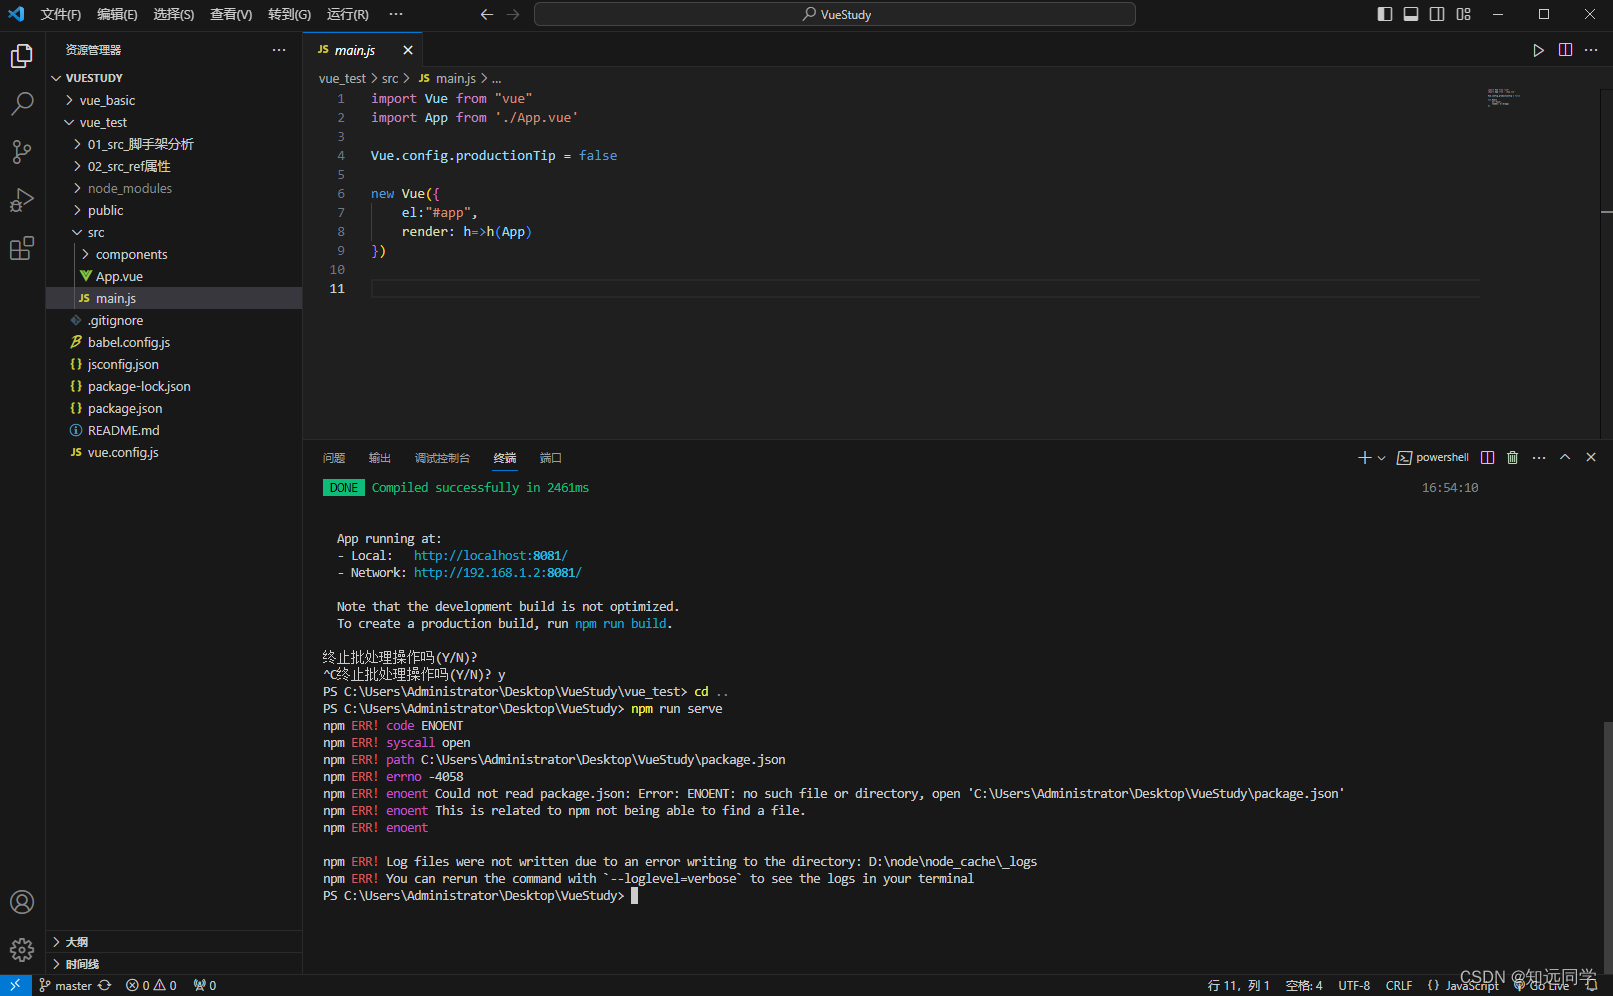Open the Search view in activity bar
The image size is (1613, 996).
tap(22, 104)
